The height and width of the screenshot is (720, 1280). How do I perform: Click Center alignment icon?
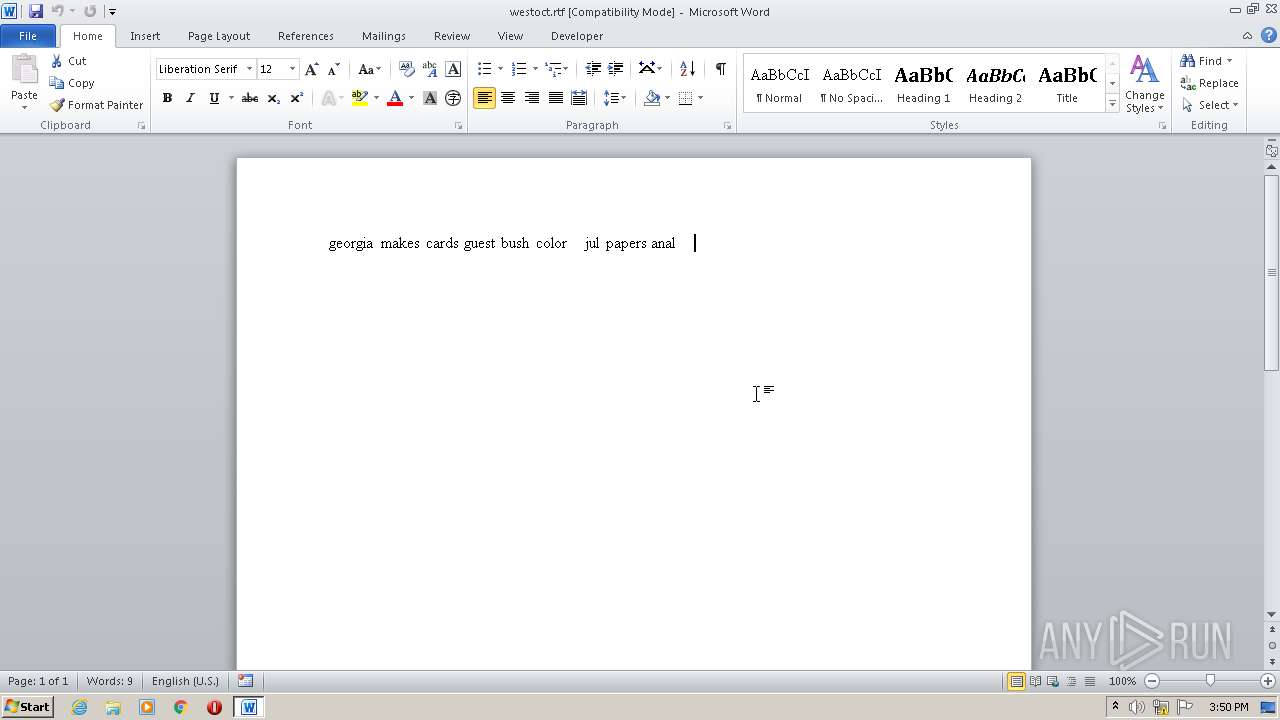[508, 98]
